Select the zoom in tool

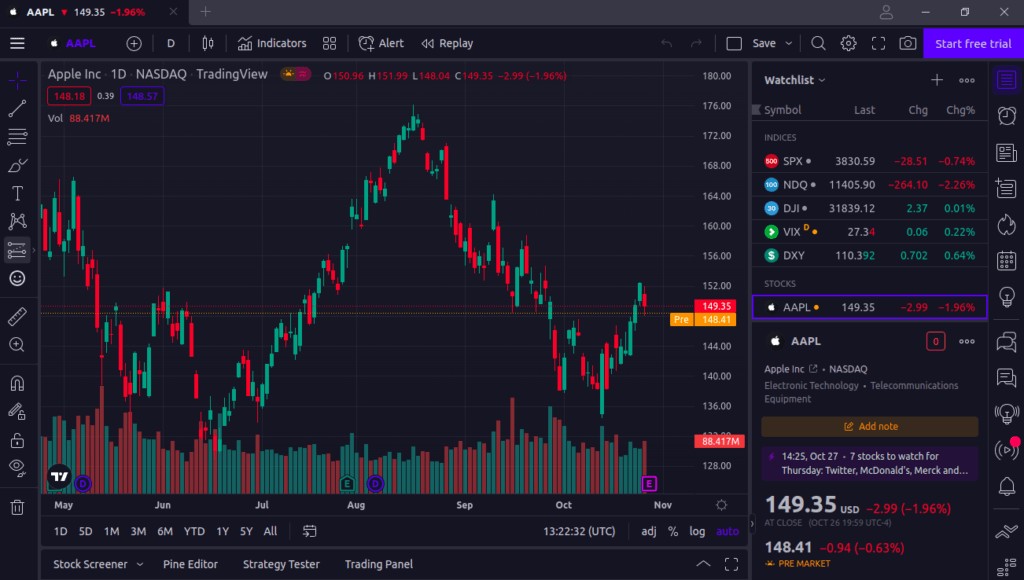click(18, 344)
